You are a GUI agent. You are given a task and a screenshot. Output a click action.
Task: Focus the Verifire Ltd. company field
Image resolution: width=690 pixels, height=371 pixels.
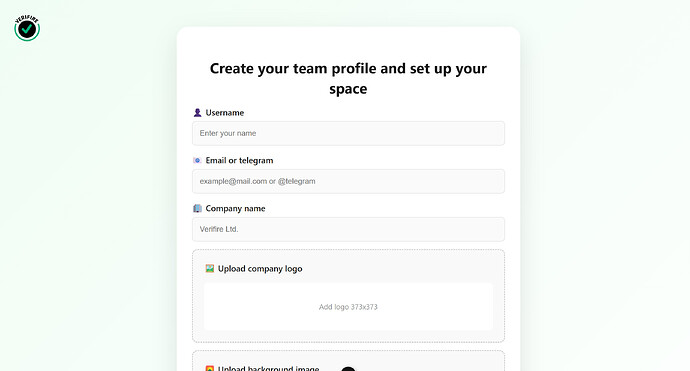pos(349,229)
